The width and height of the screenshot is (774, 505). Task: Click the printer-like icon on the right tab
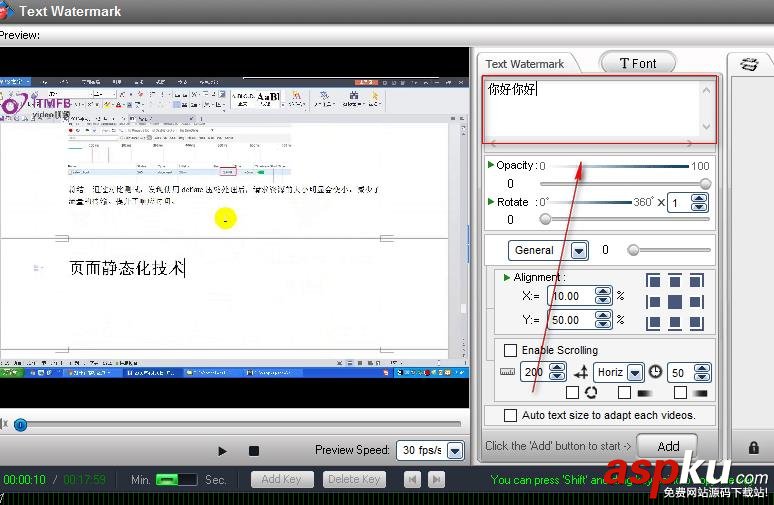point(749,64)
